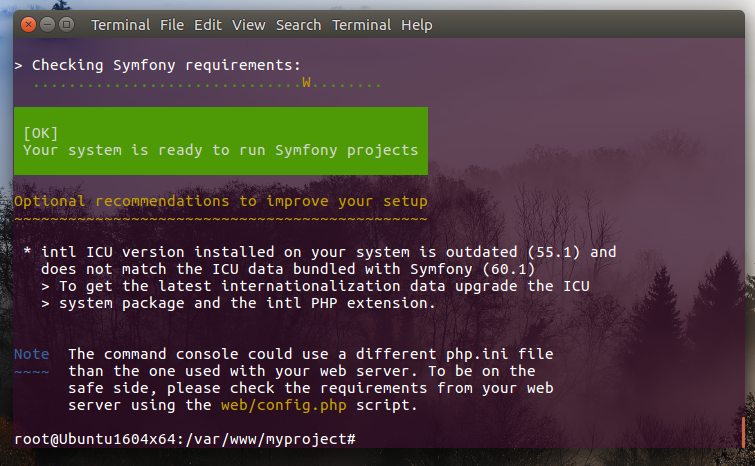755x466 pixels.
Task: Open the second Terminal menu beside Help
Action: click(x=362, y=25)
